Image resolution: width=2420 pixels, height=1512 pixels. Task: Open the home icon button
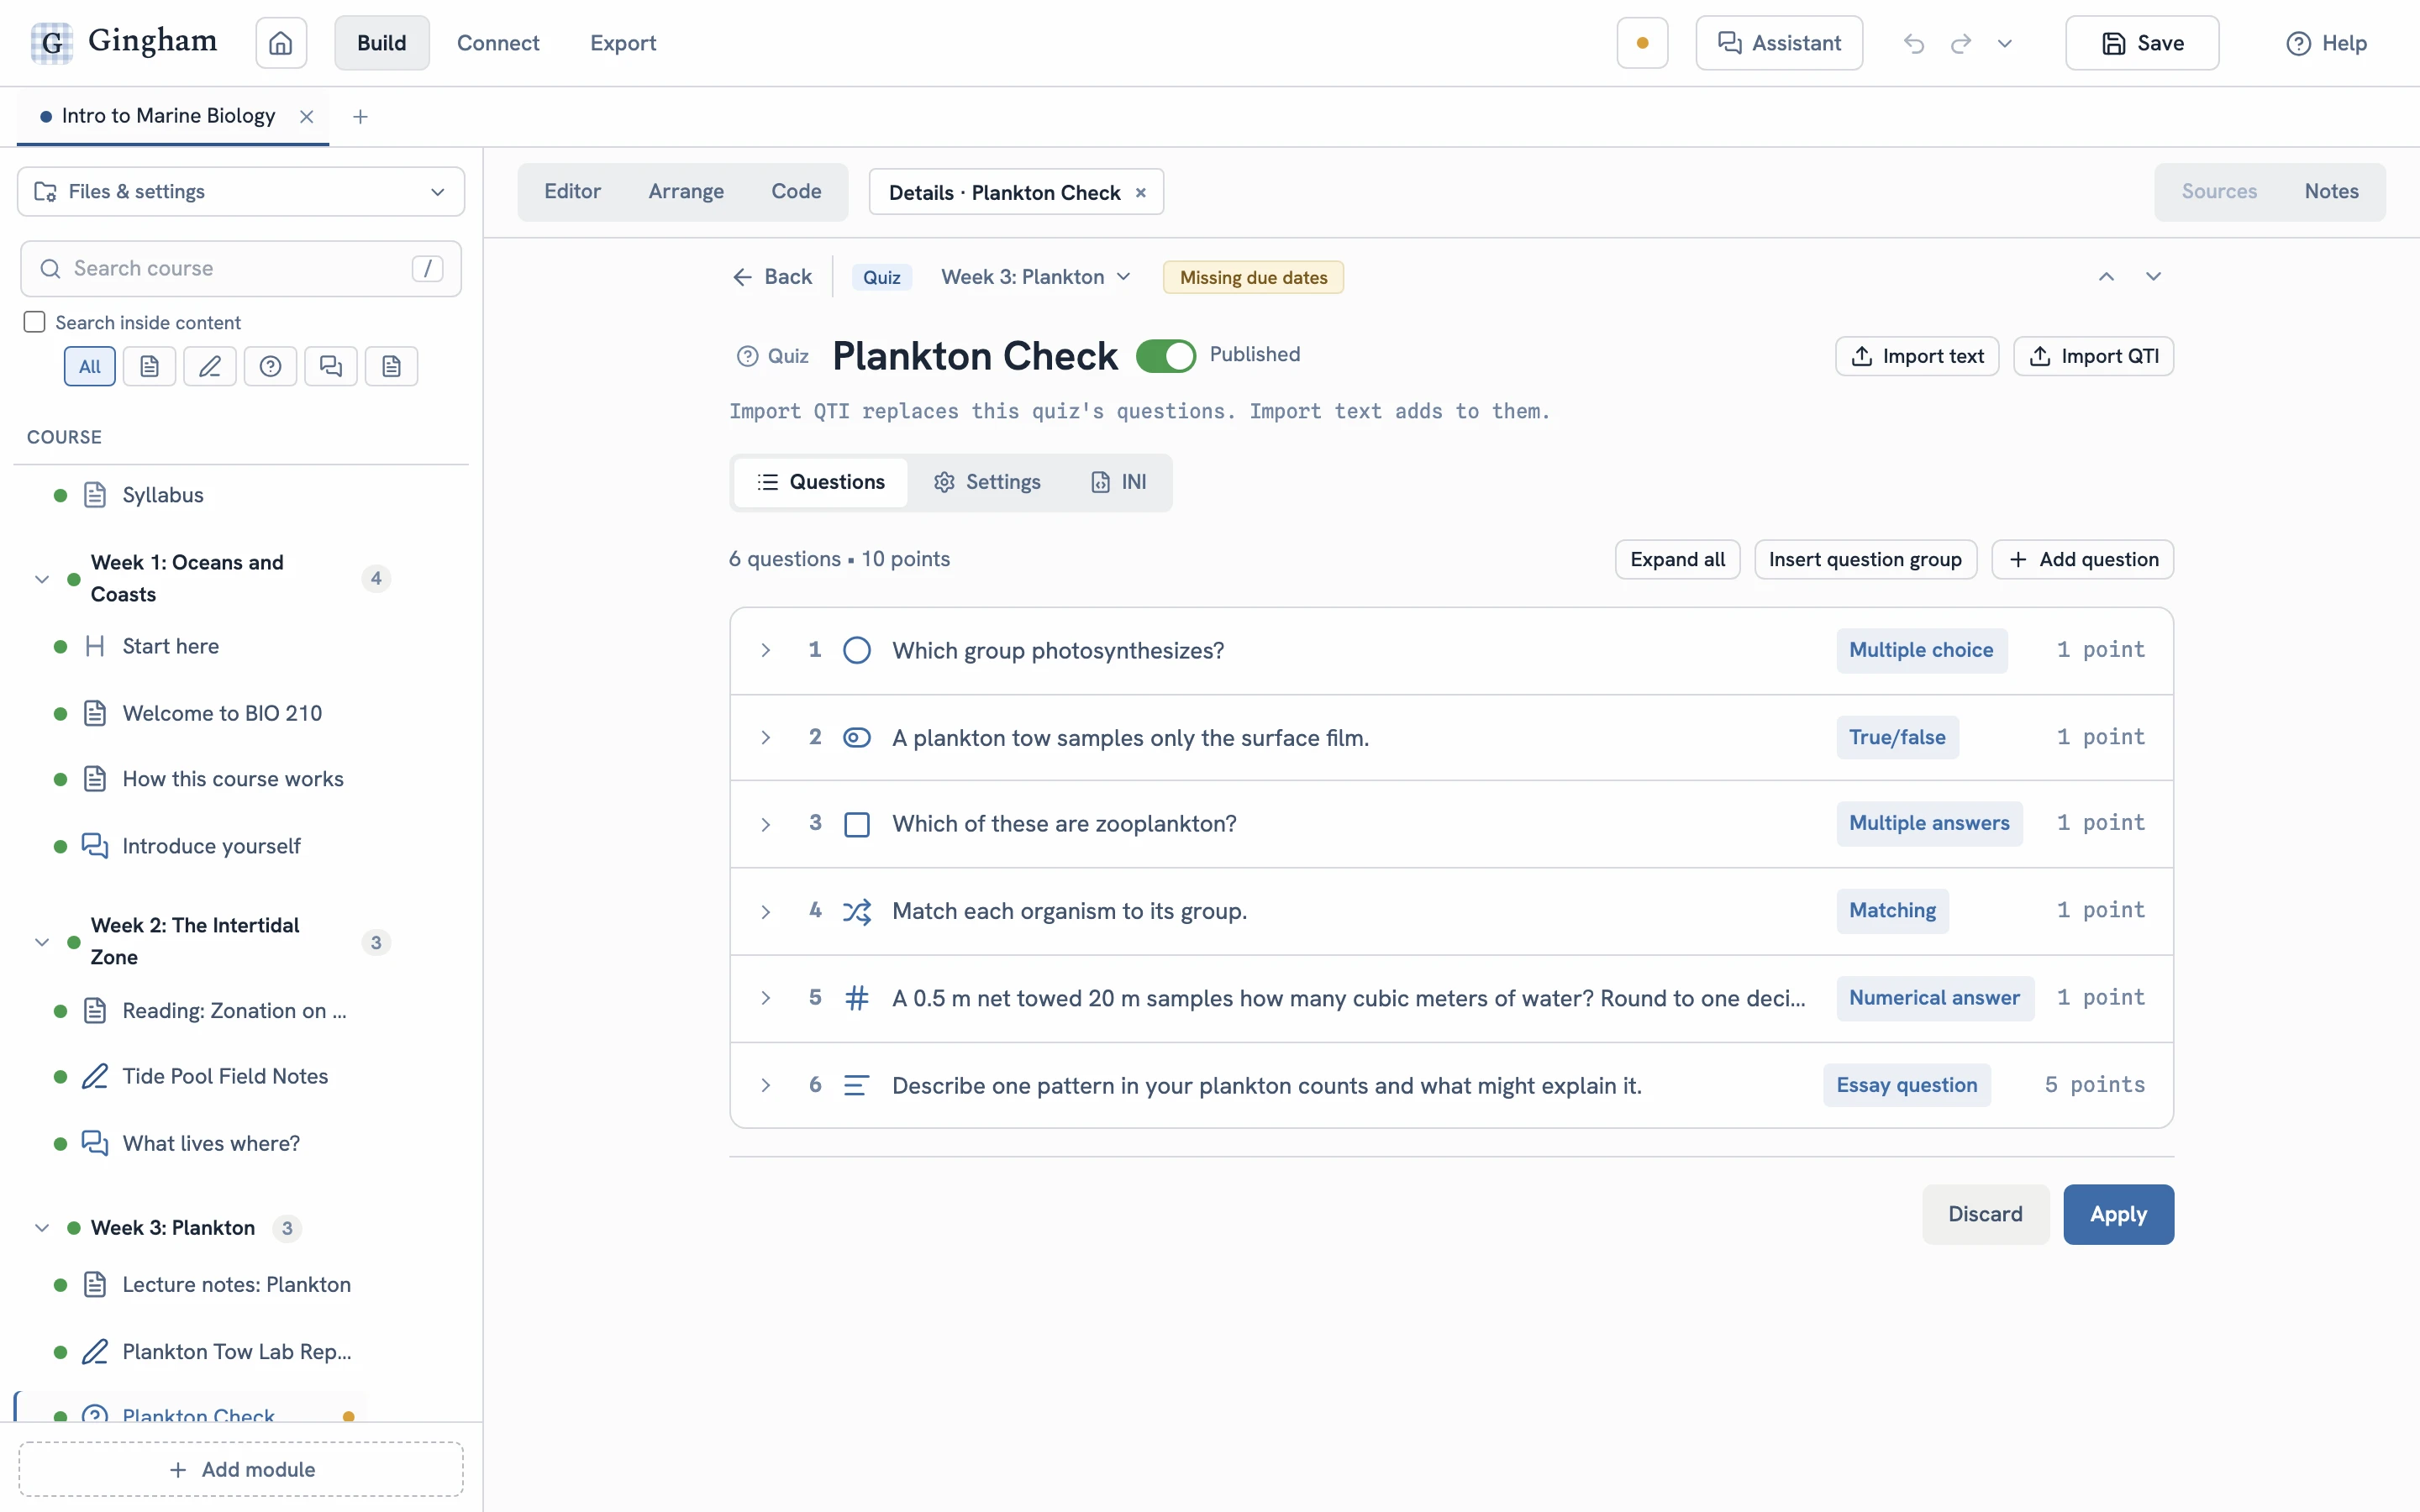point(281,43)
